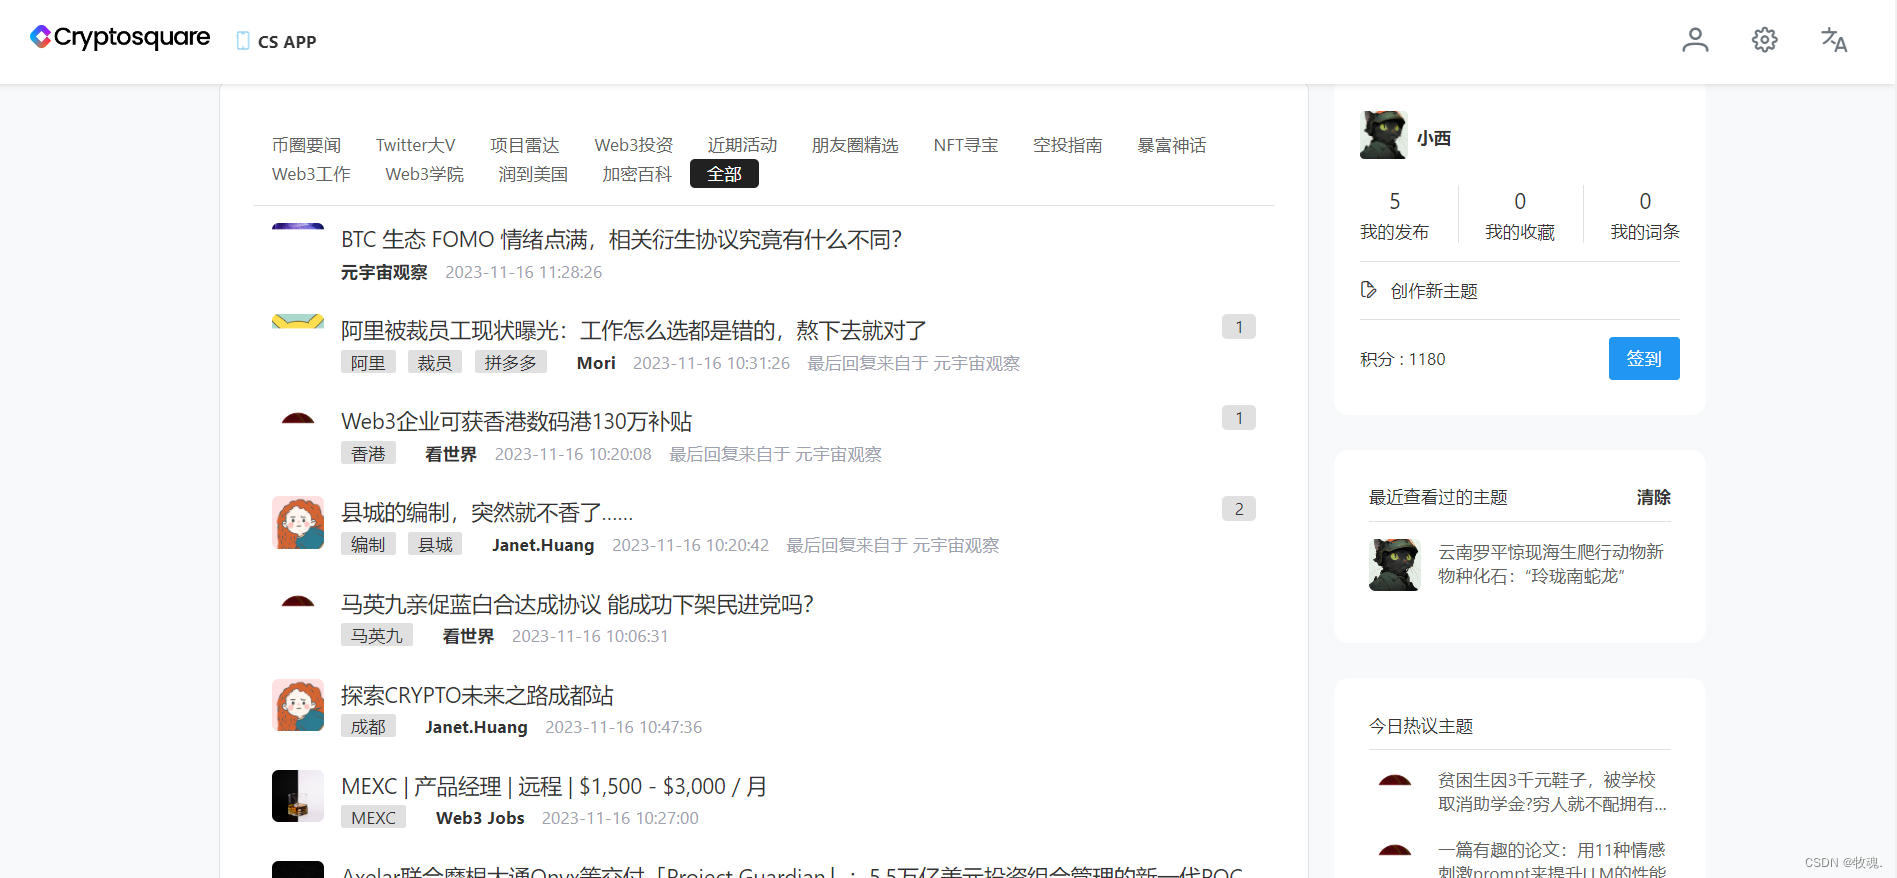Open 我的发布 count
Screen dimensions: 1897x878
coord(1394,216)
